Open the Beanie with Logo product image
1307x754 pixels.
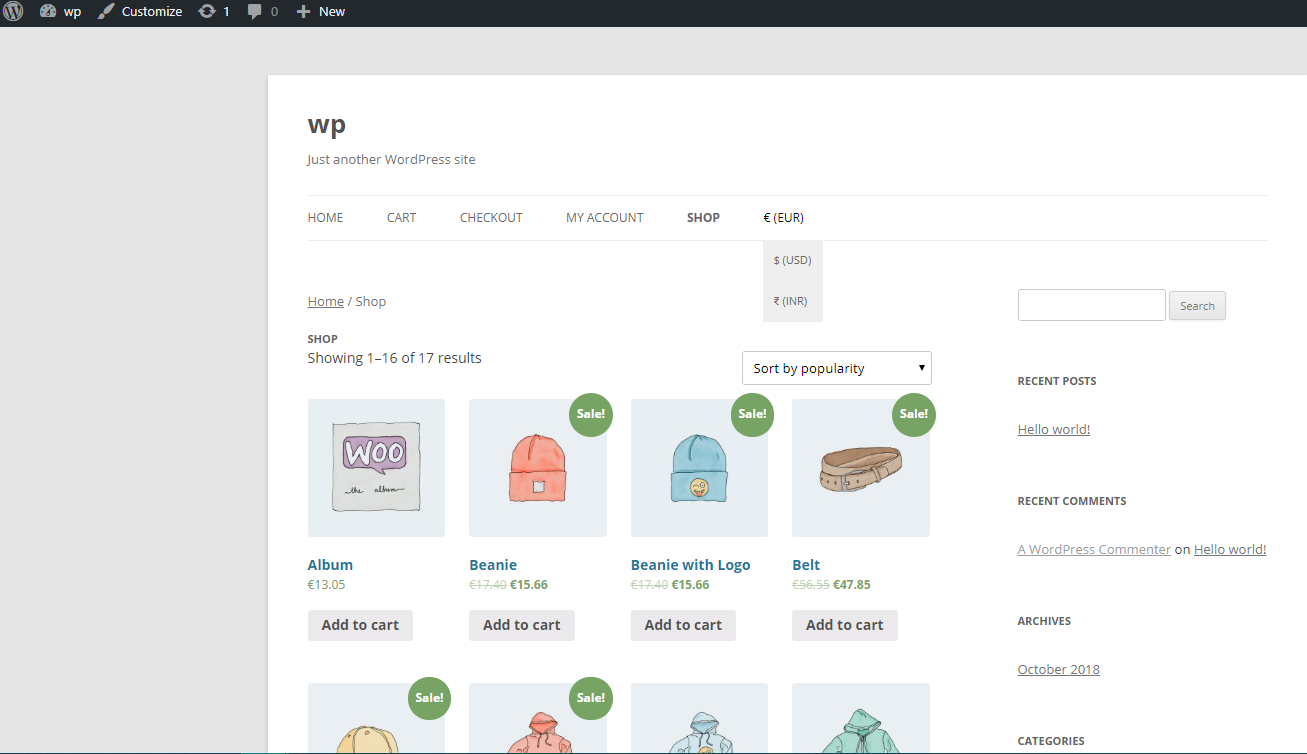click(x=699, y=468)
